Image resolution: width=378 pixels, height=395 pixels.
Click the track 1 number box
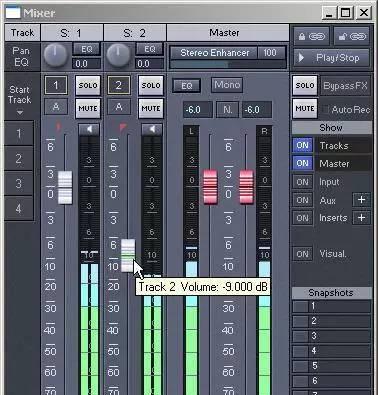(56, 85)
